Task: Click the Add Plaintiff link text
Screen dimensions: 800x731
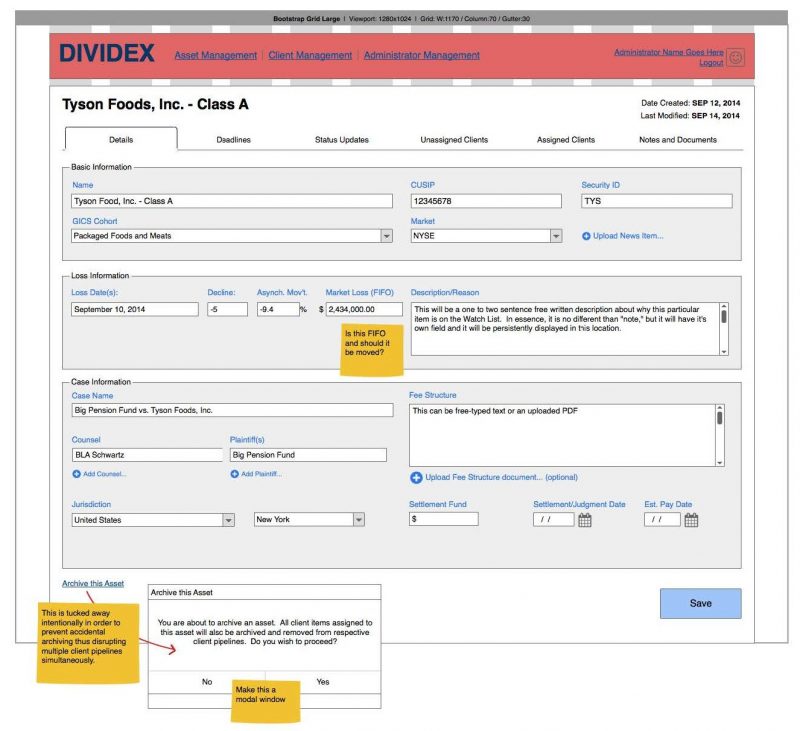Action: pyautogui.click(x=261, y=474)
